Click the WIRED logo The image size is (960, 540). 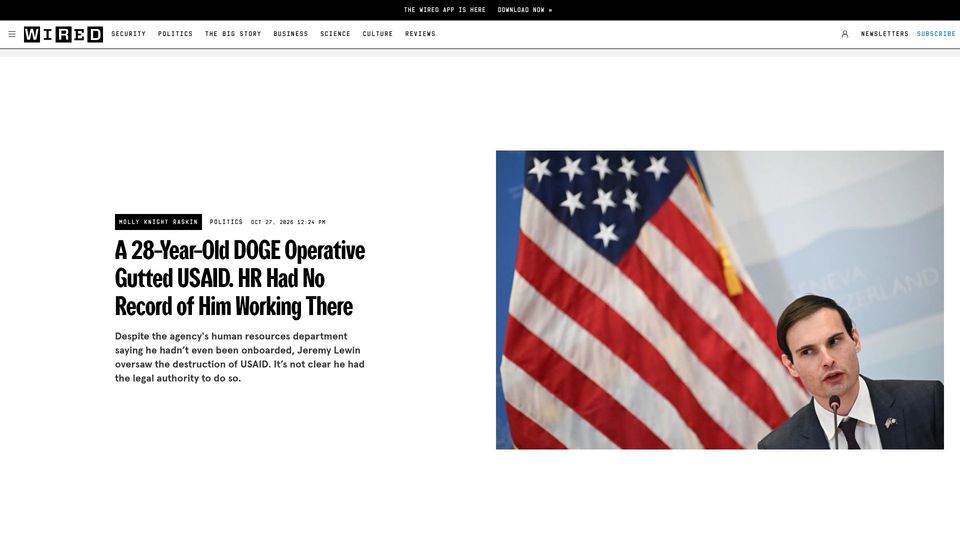tap(63, 34)
